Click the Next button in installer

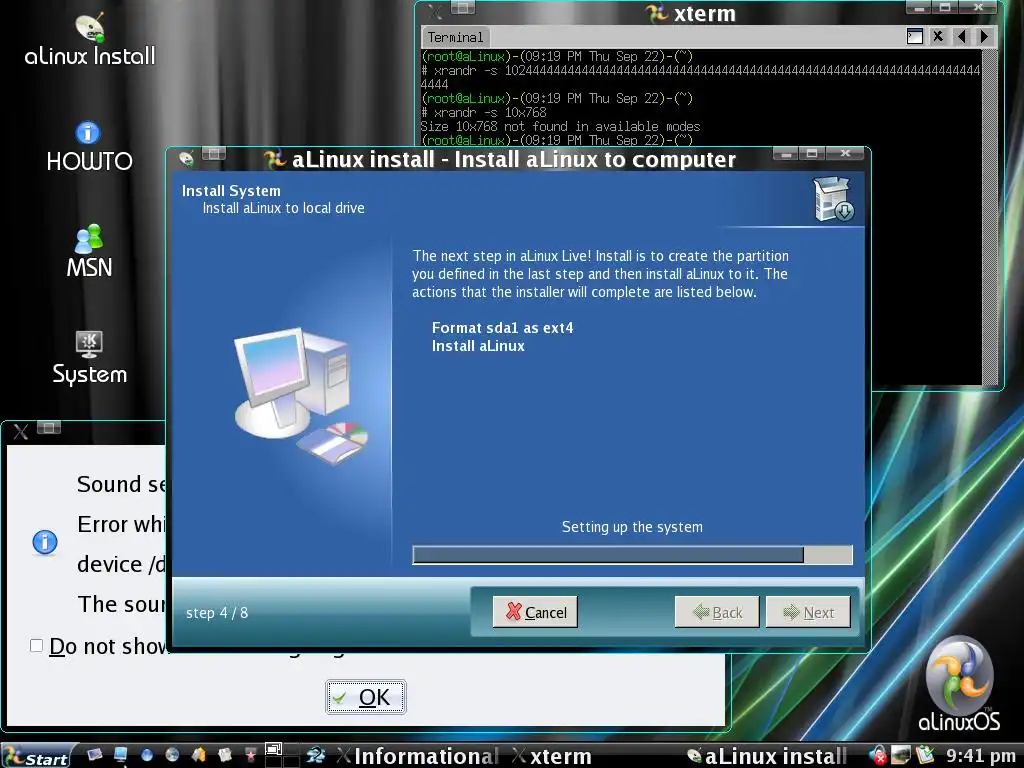click(808, 612)
